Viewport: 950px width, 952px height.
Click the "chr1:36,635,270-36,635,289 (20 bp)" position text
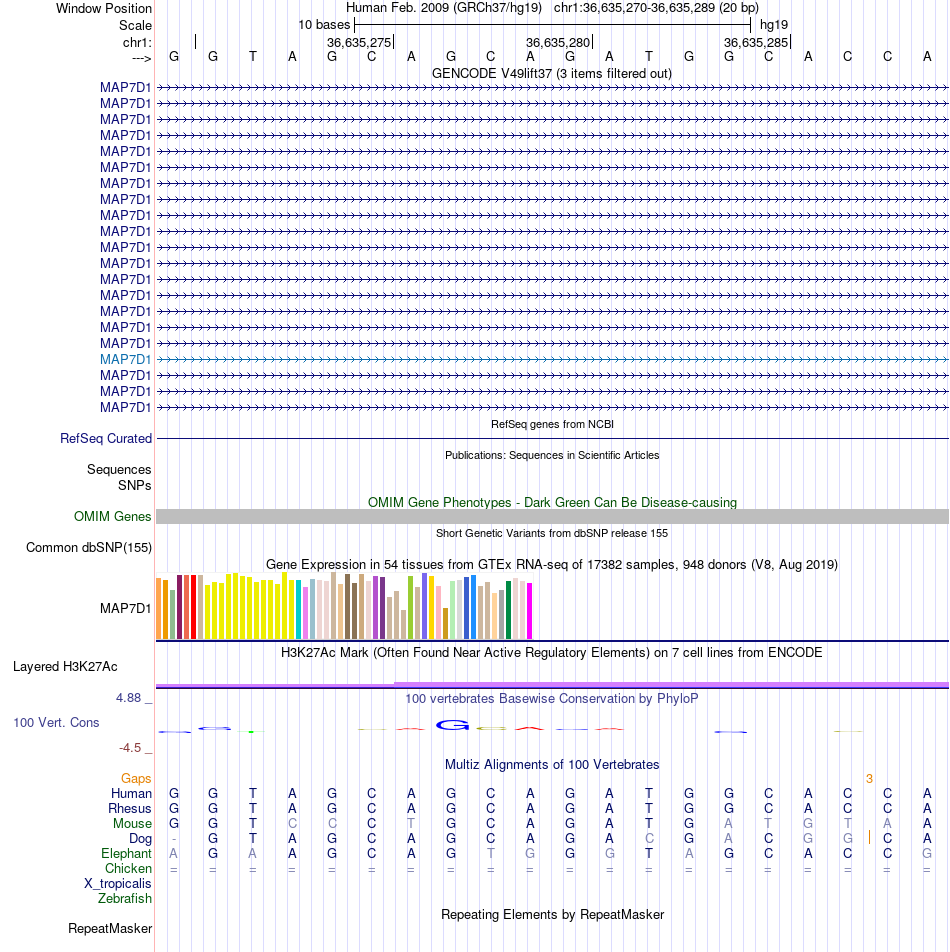coord(656,8)
